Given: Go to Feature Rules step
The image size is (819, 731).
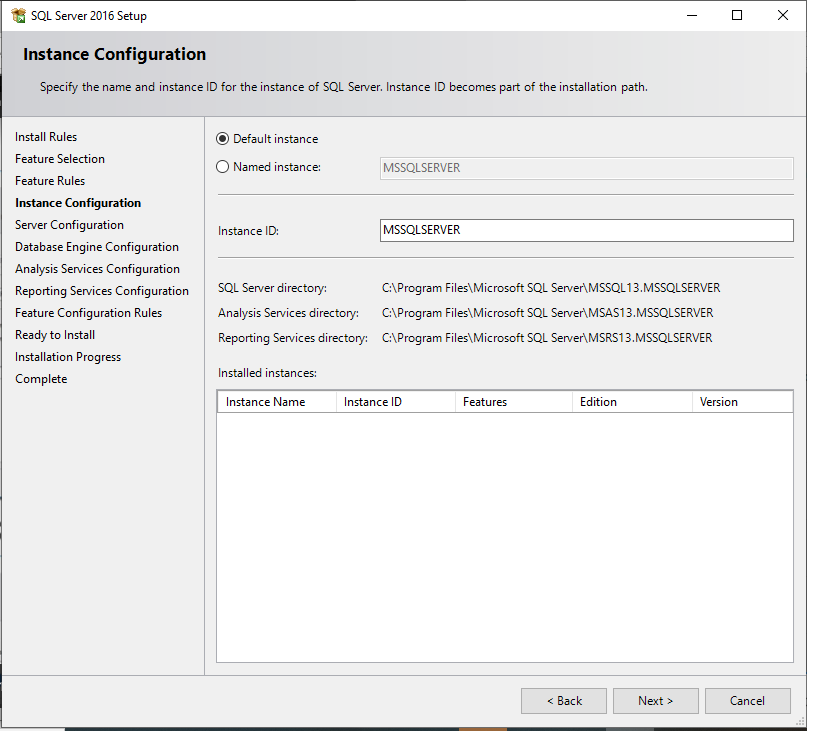Looking at the screenshot, I should [x=50, y=181].
